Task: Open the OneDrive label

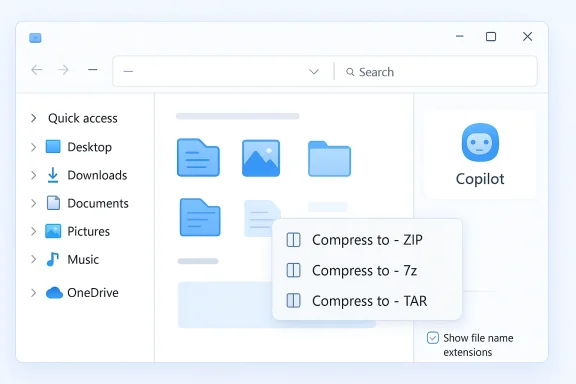Action: click(93, 293)
